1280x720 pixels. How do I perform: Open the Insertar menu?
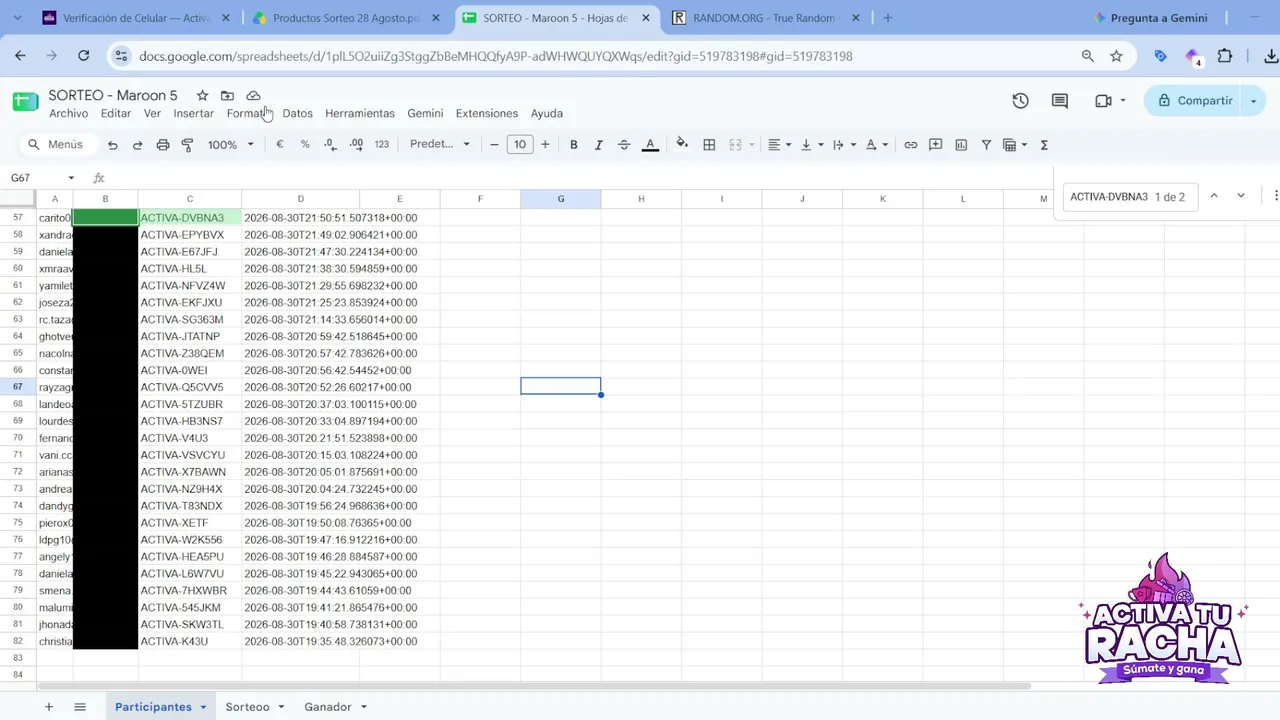click(x=193, y=114)
